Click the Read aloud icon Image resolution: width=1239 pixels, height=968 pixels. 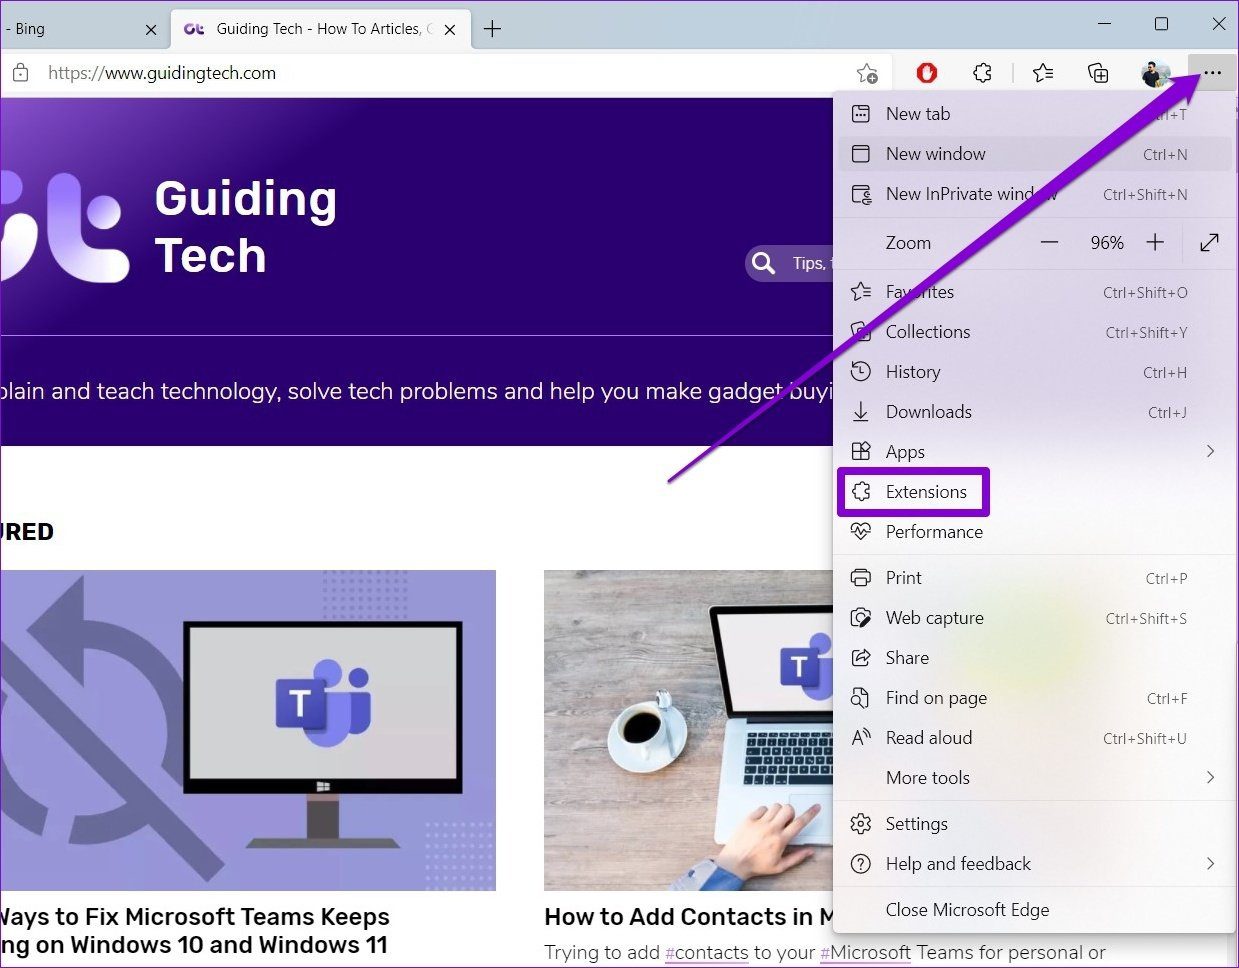tap(861, 738)
